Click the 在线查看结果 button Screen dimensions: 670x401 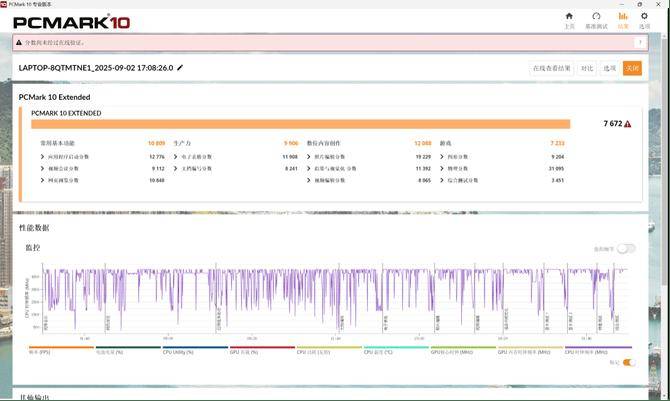552,68
